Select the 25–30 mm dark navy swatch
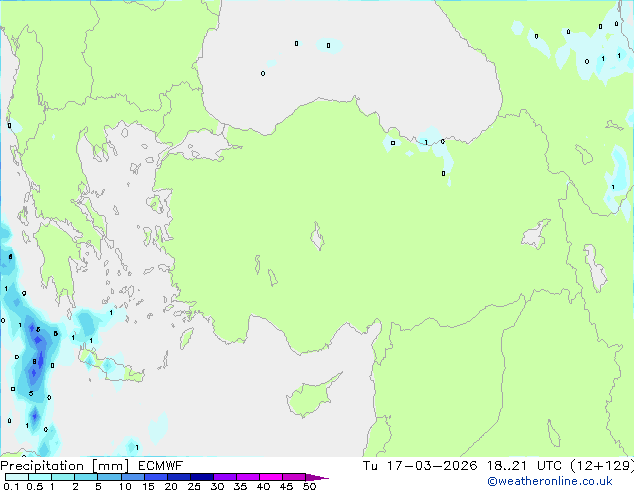 pyautogui.click(x=202, y=477)
